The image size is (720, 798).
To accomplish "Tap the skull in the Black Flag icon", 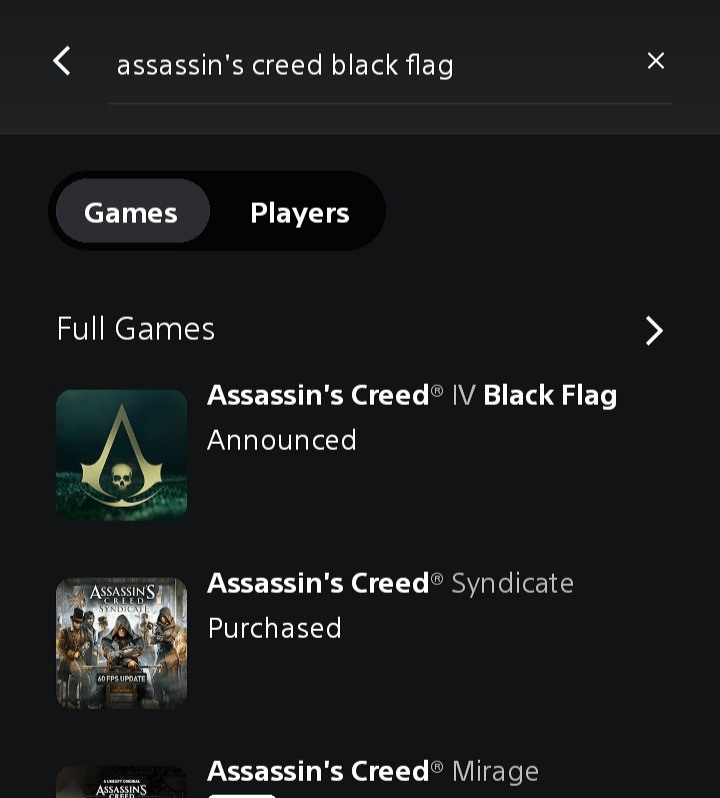I will pos(122,477).
